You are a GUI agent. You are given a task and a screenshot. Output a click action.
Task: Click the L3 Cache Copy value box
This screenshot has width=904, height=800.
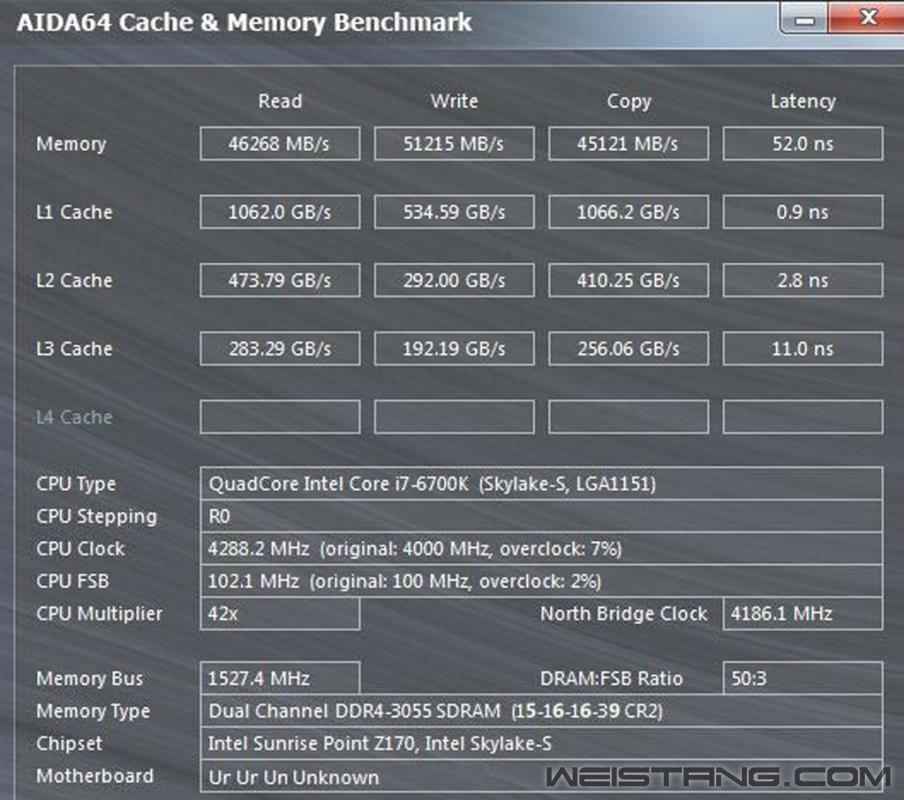[628, 349]
